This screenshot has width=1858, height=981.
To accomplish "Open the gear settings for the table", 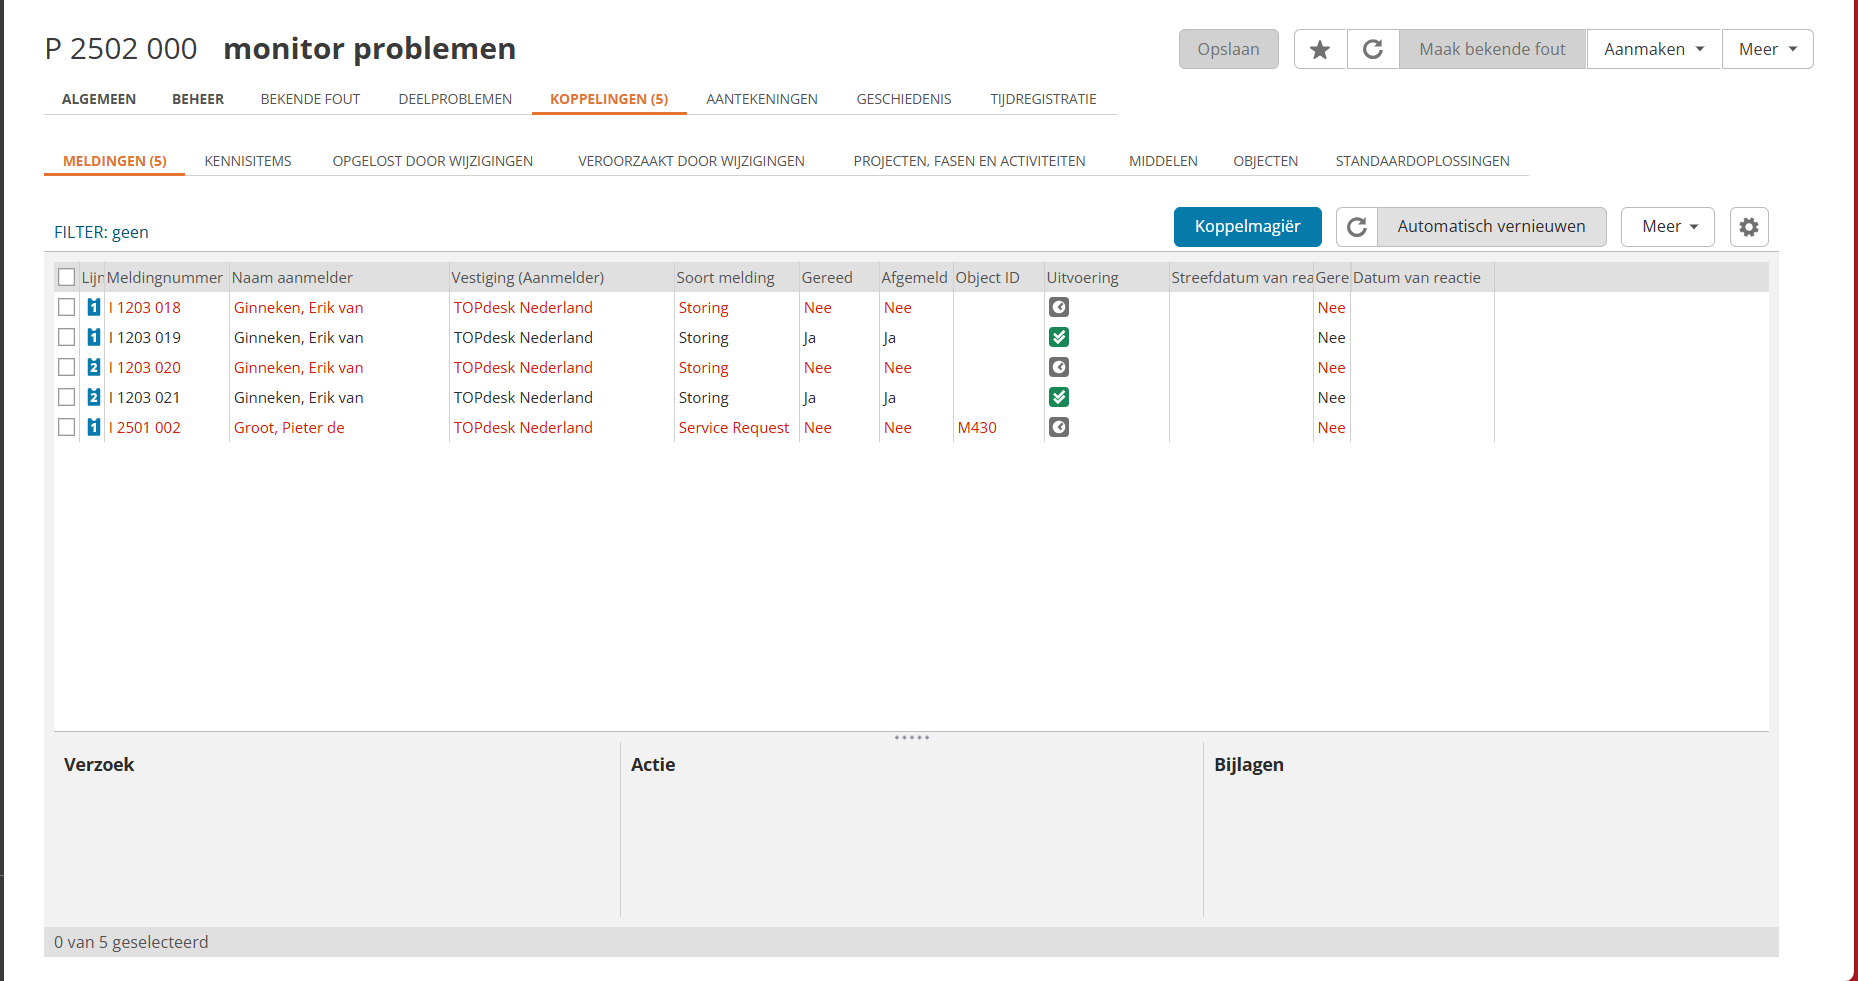I will (x=1748, y=227).
